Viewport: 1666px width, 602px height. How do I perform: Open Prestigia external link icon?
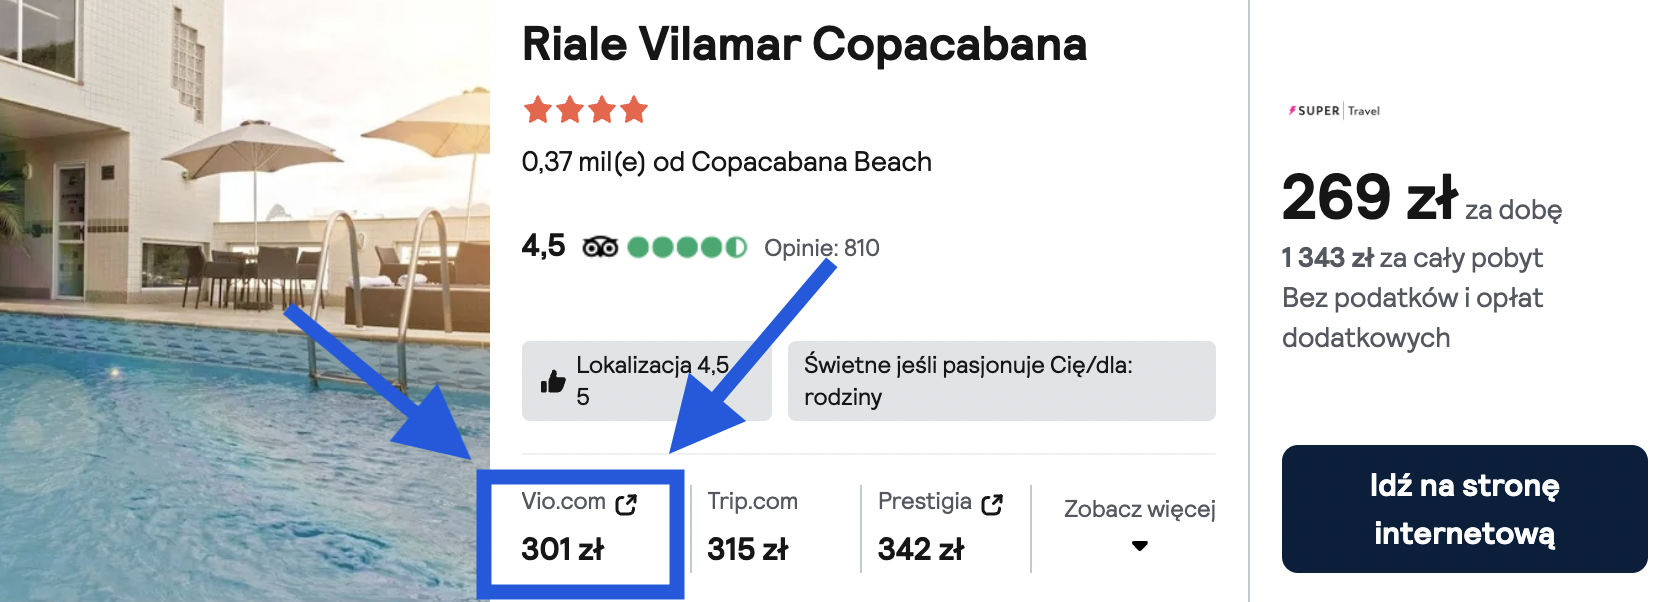[992, 504]
